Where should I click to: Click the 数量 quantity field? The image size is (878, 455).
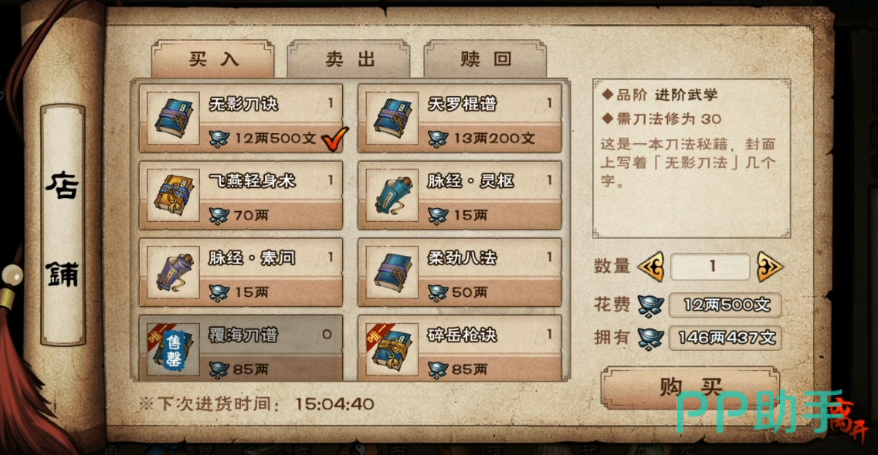point(710,266)
